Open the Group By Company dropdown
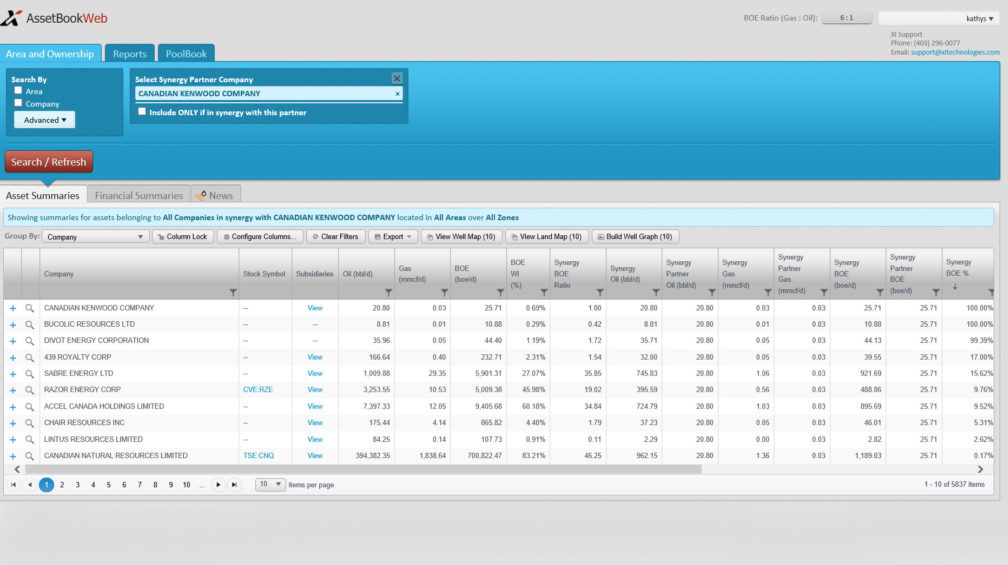1008x565 pixels. point(95,237)
